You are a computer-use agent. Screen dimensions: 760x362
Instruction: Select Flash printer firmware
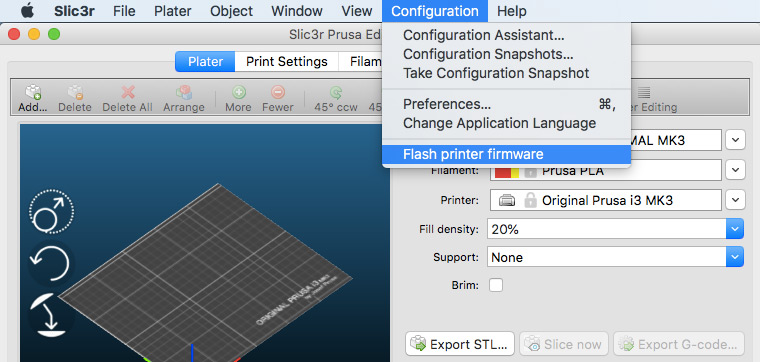click(507, 154)
